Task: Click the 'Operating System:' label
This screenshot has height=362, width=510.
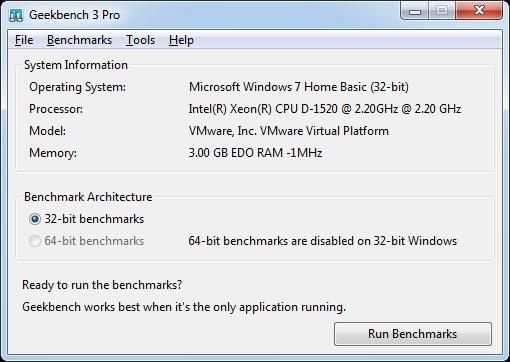Action: click(x=78, y=87)
